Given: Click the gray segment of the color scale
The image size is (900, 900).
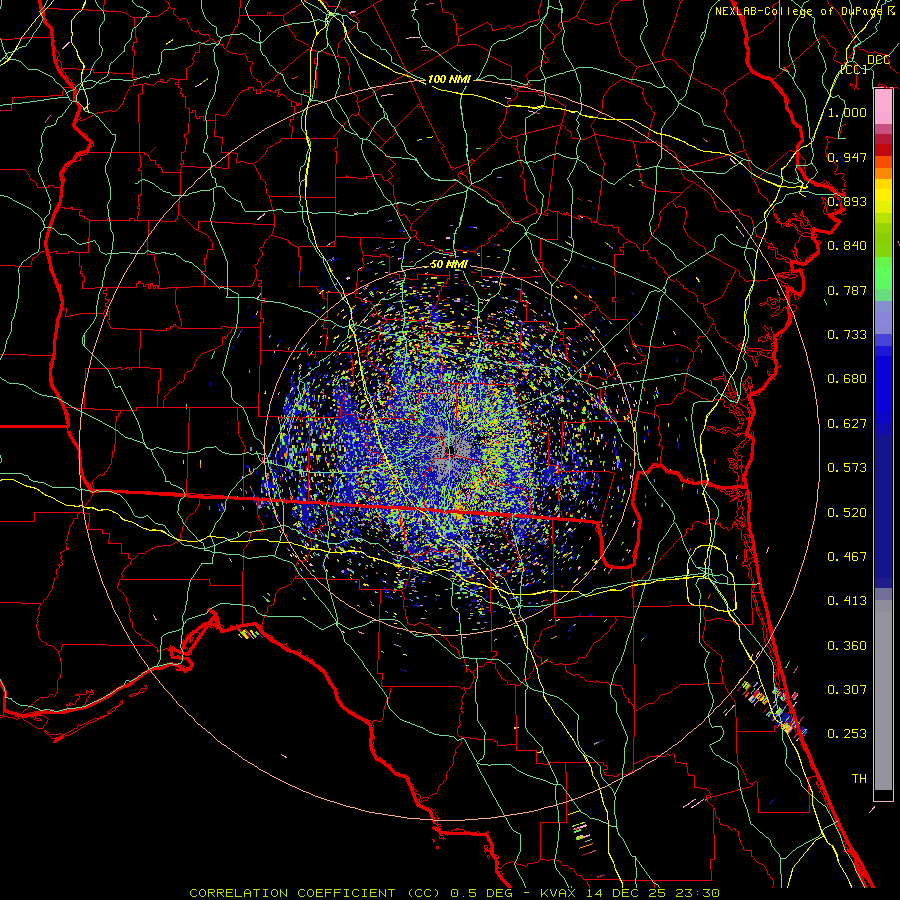Looking at the screenshot, I should [883, 695].
